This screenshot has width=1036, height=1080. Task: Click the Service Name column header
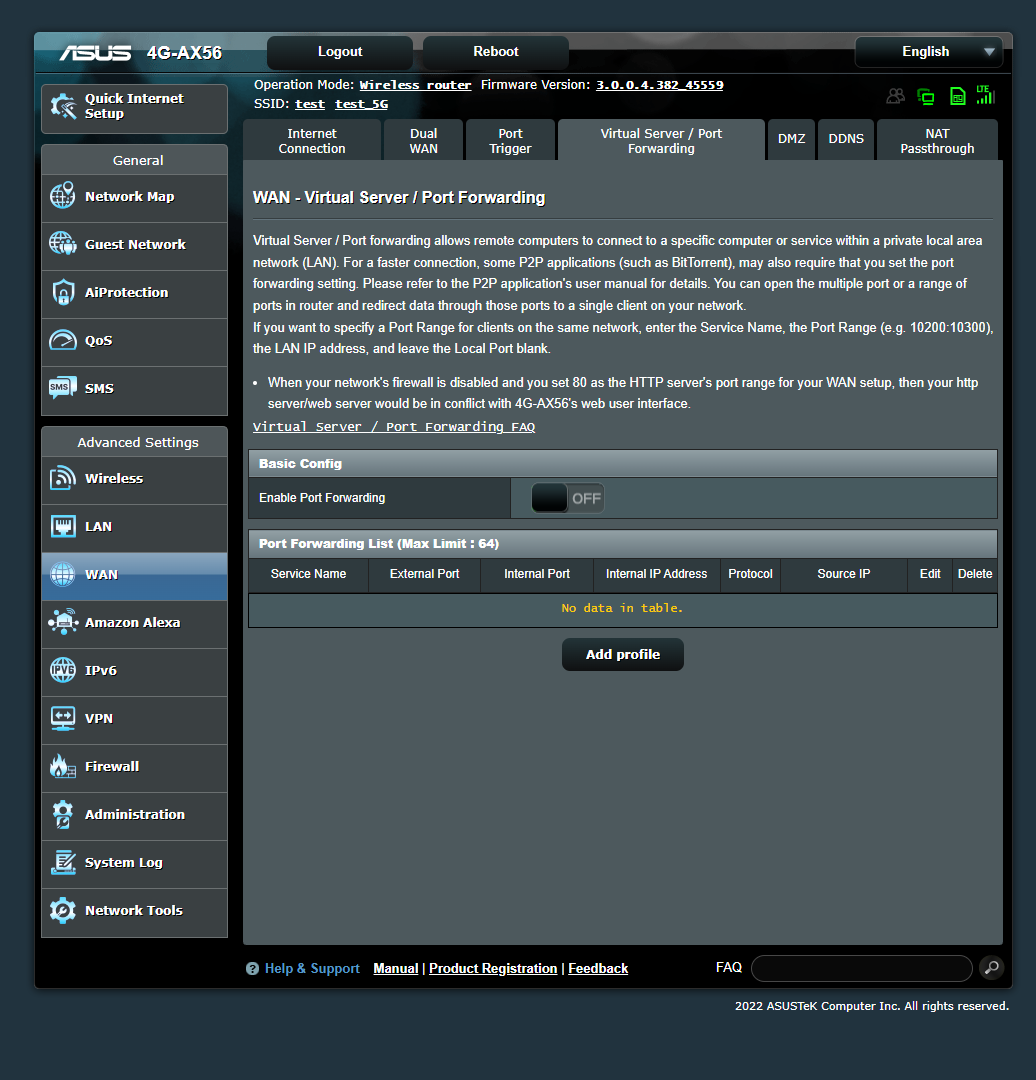coord(309,574)
